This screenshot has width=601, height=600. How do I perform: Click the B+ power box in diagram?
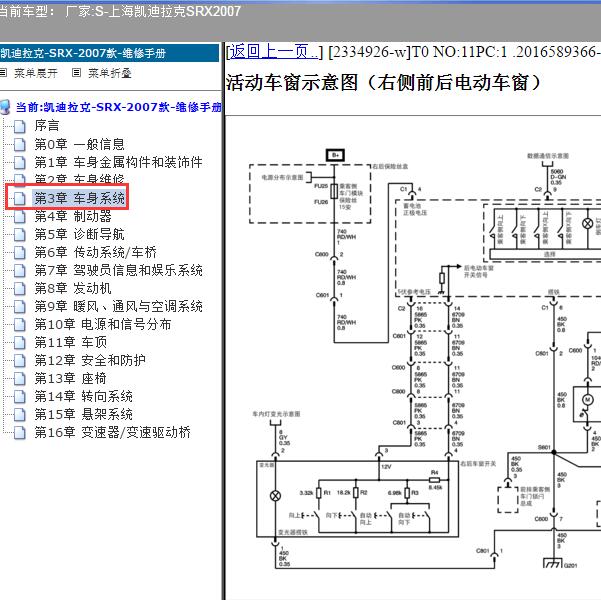coord(335,155)
